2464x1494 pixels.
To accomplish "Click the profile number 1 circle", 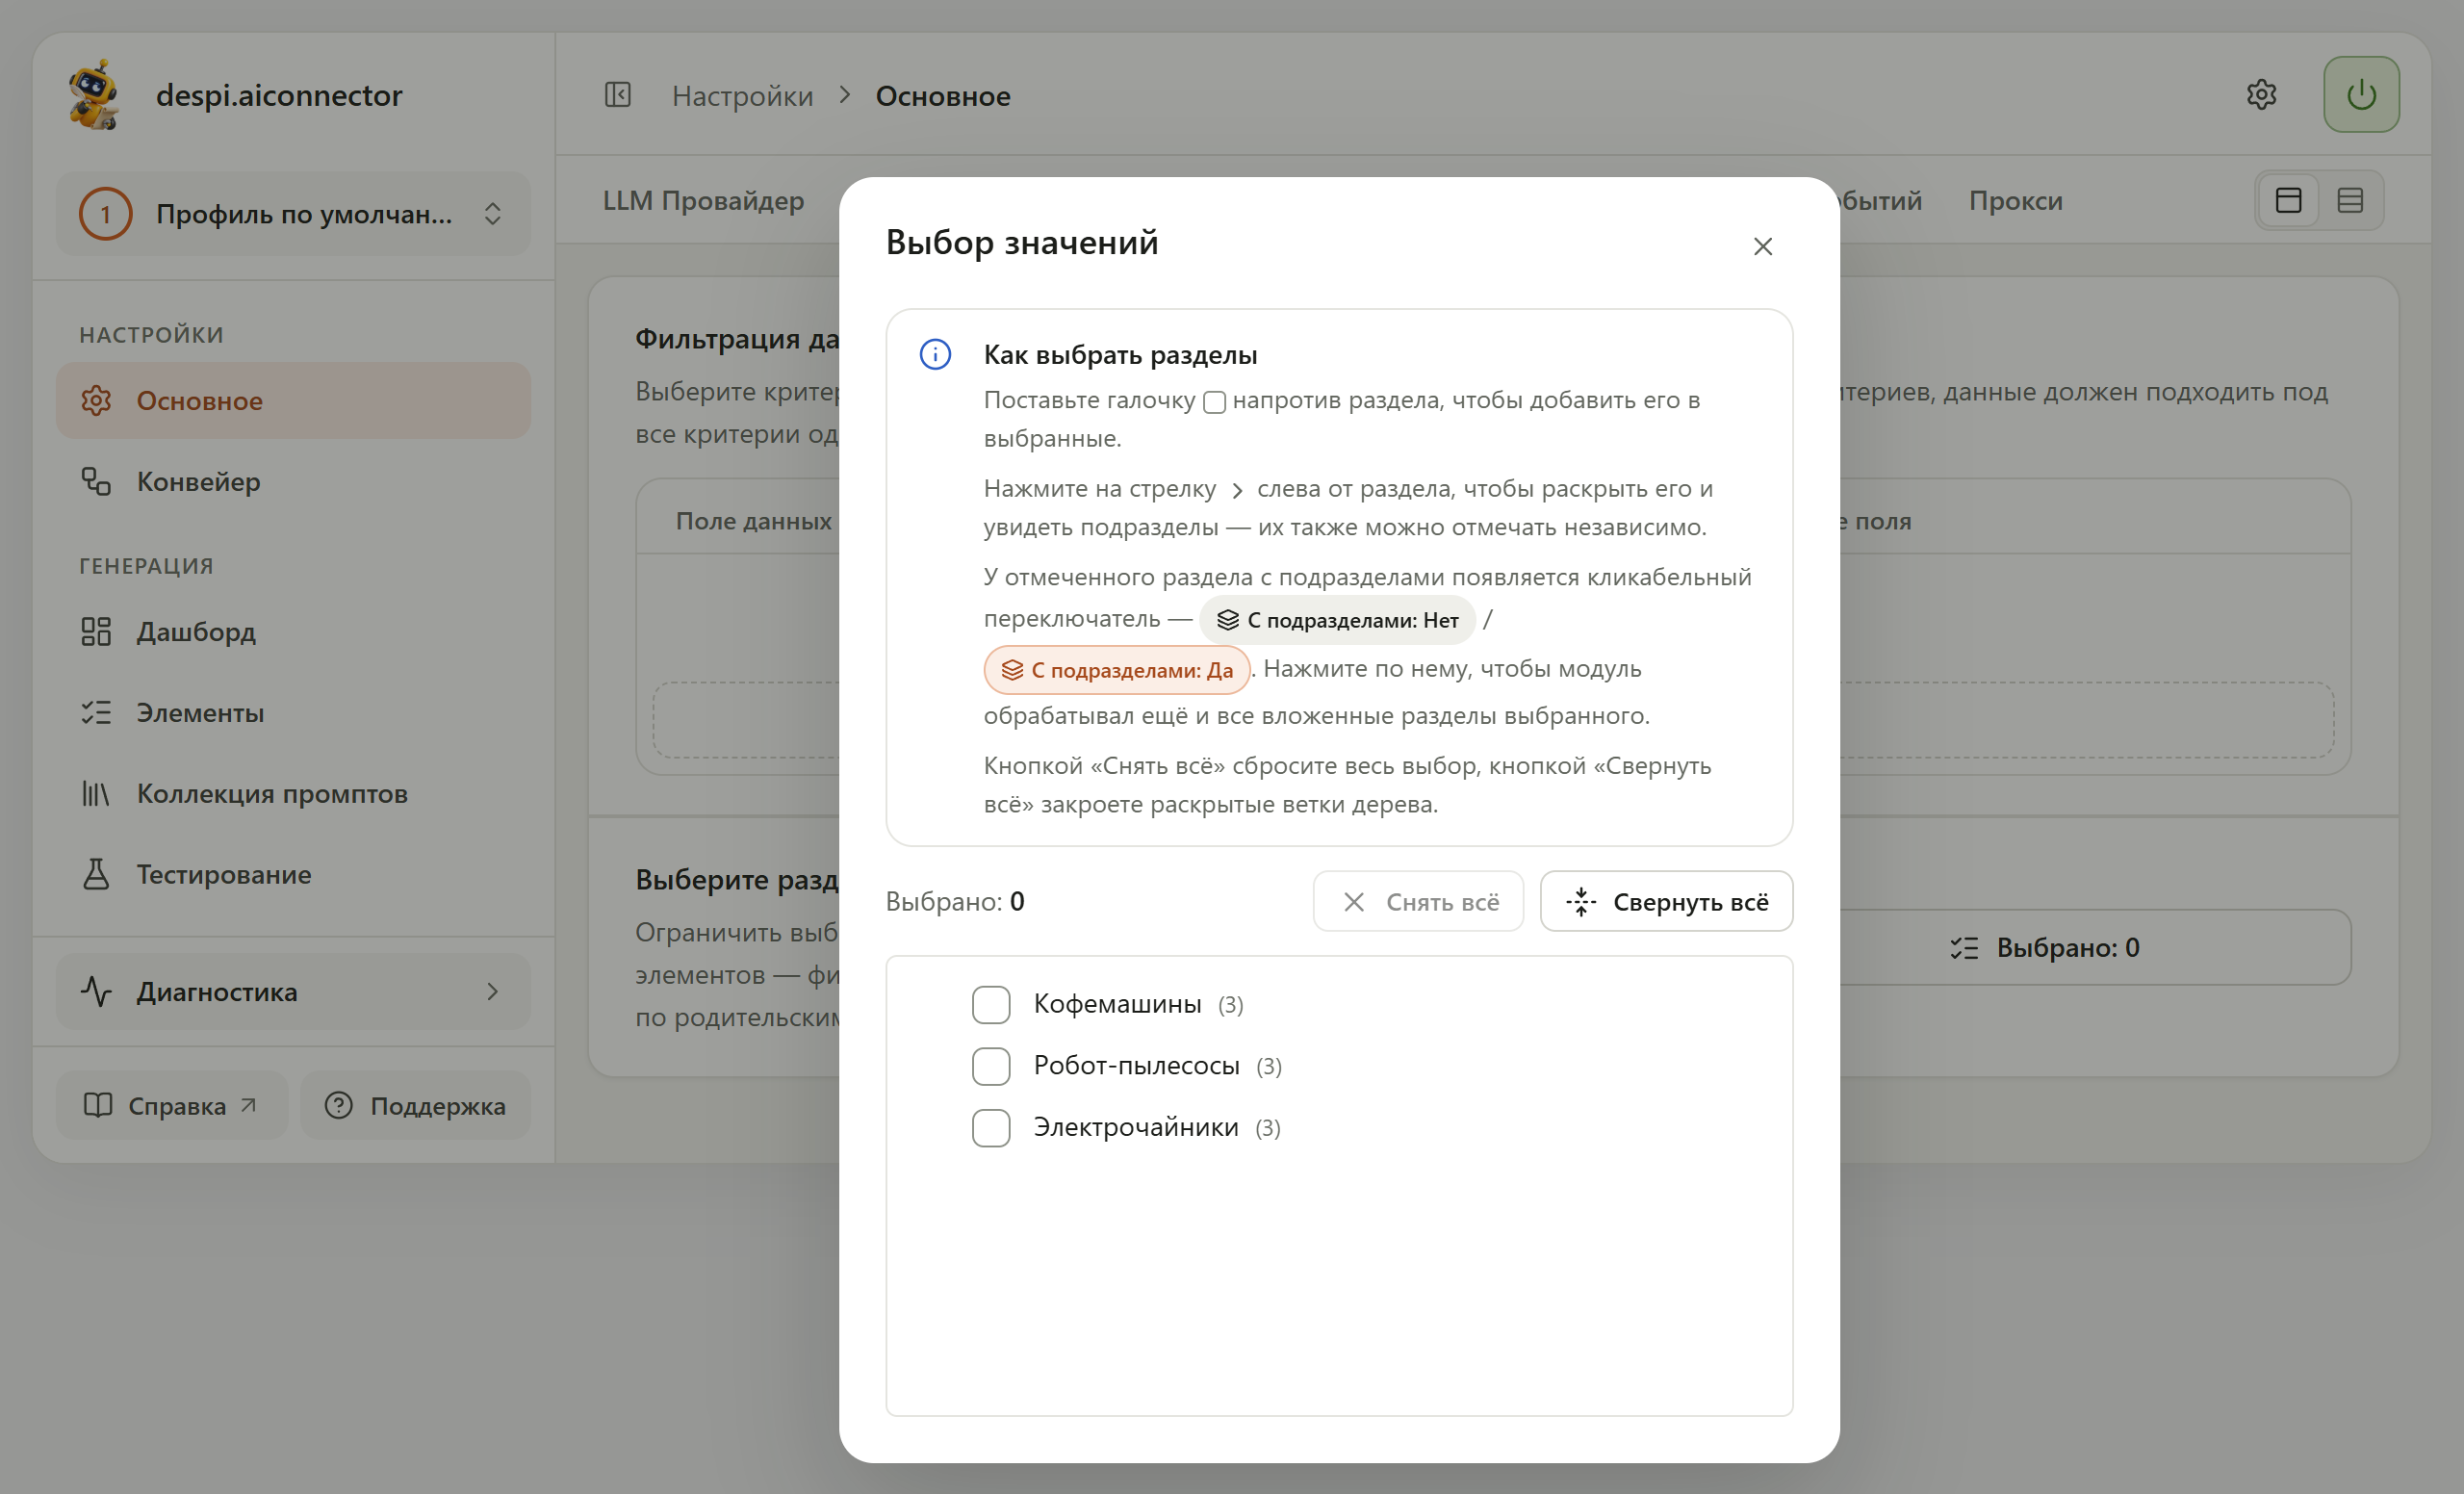I will click(105, 214).
